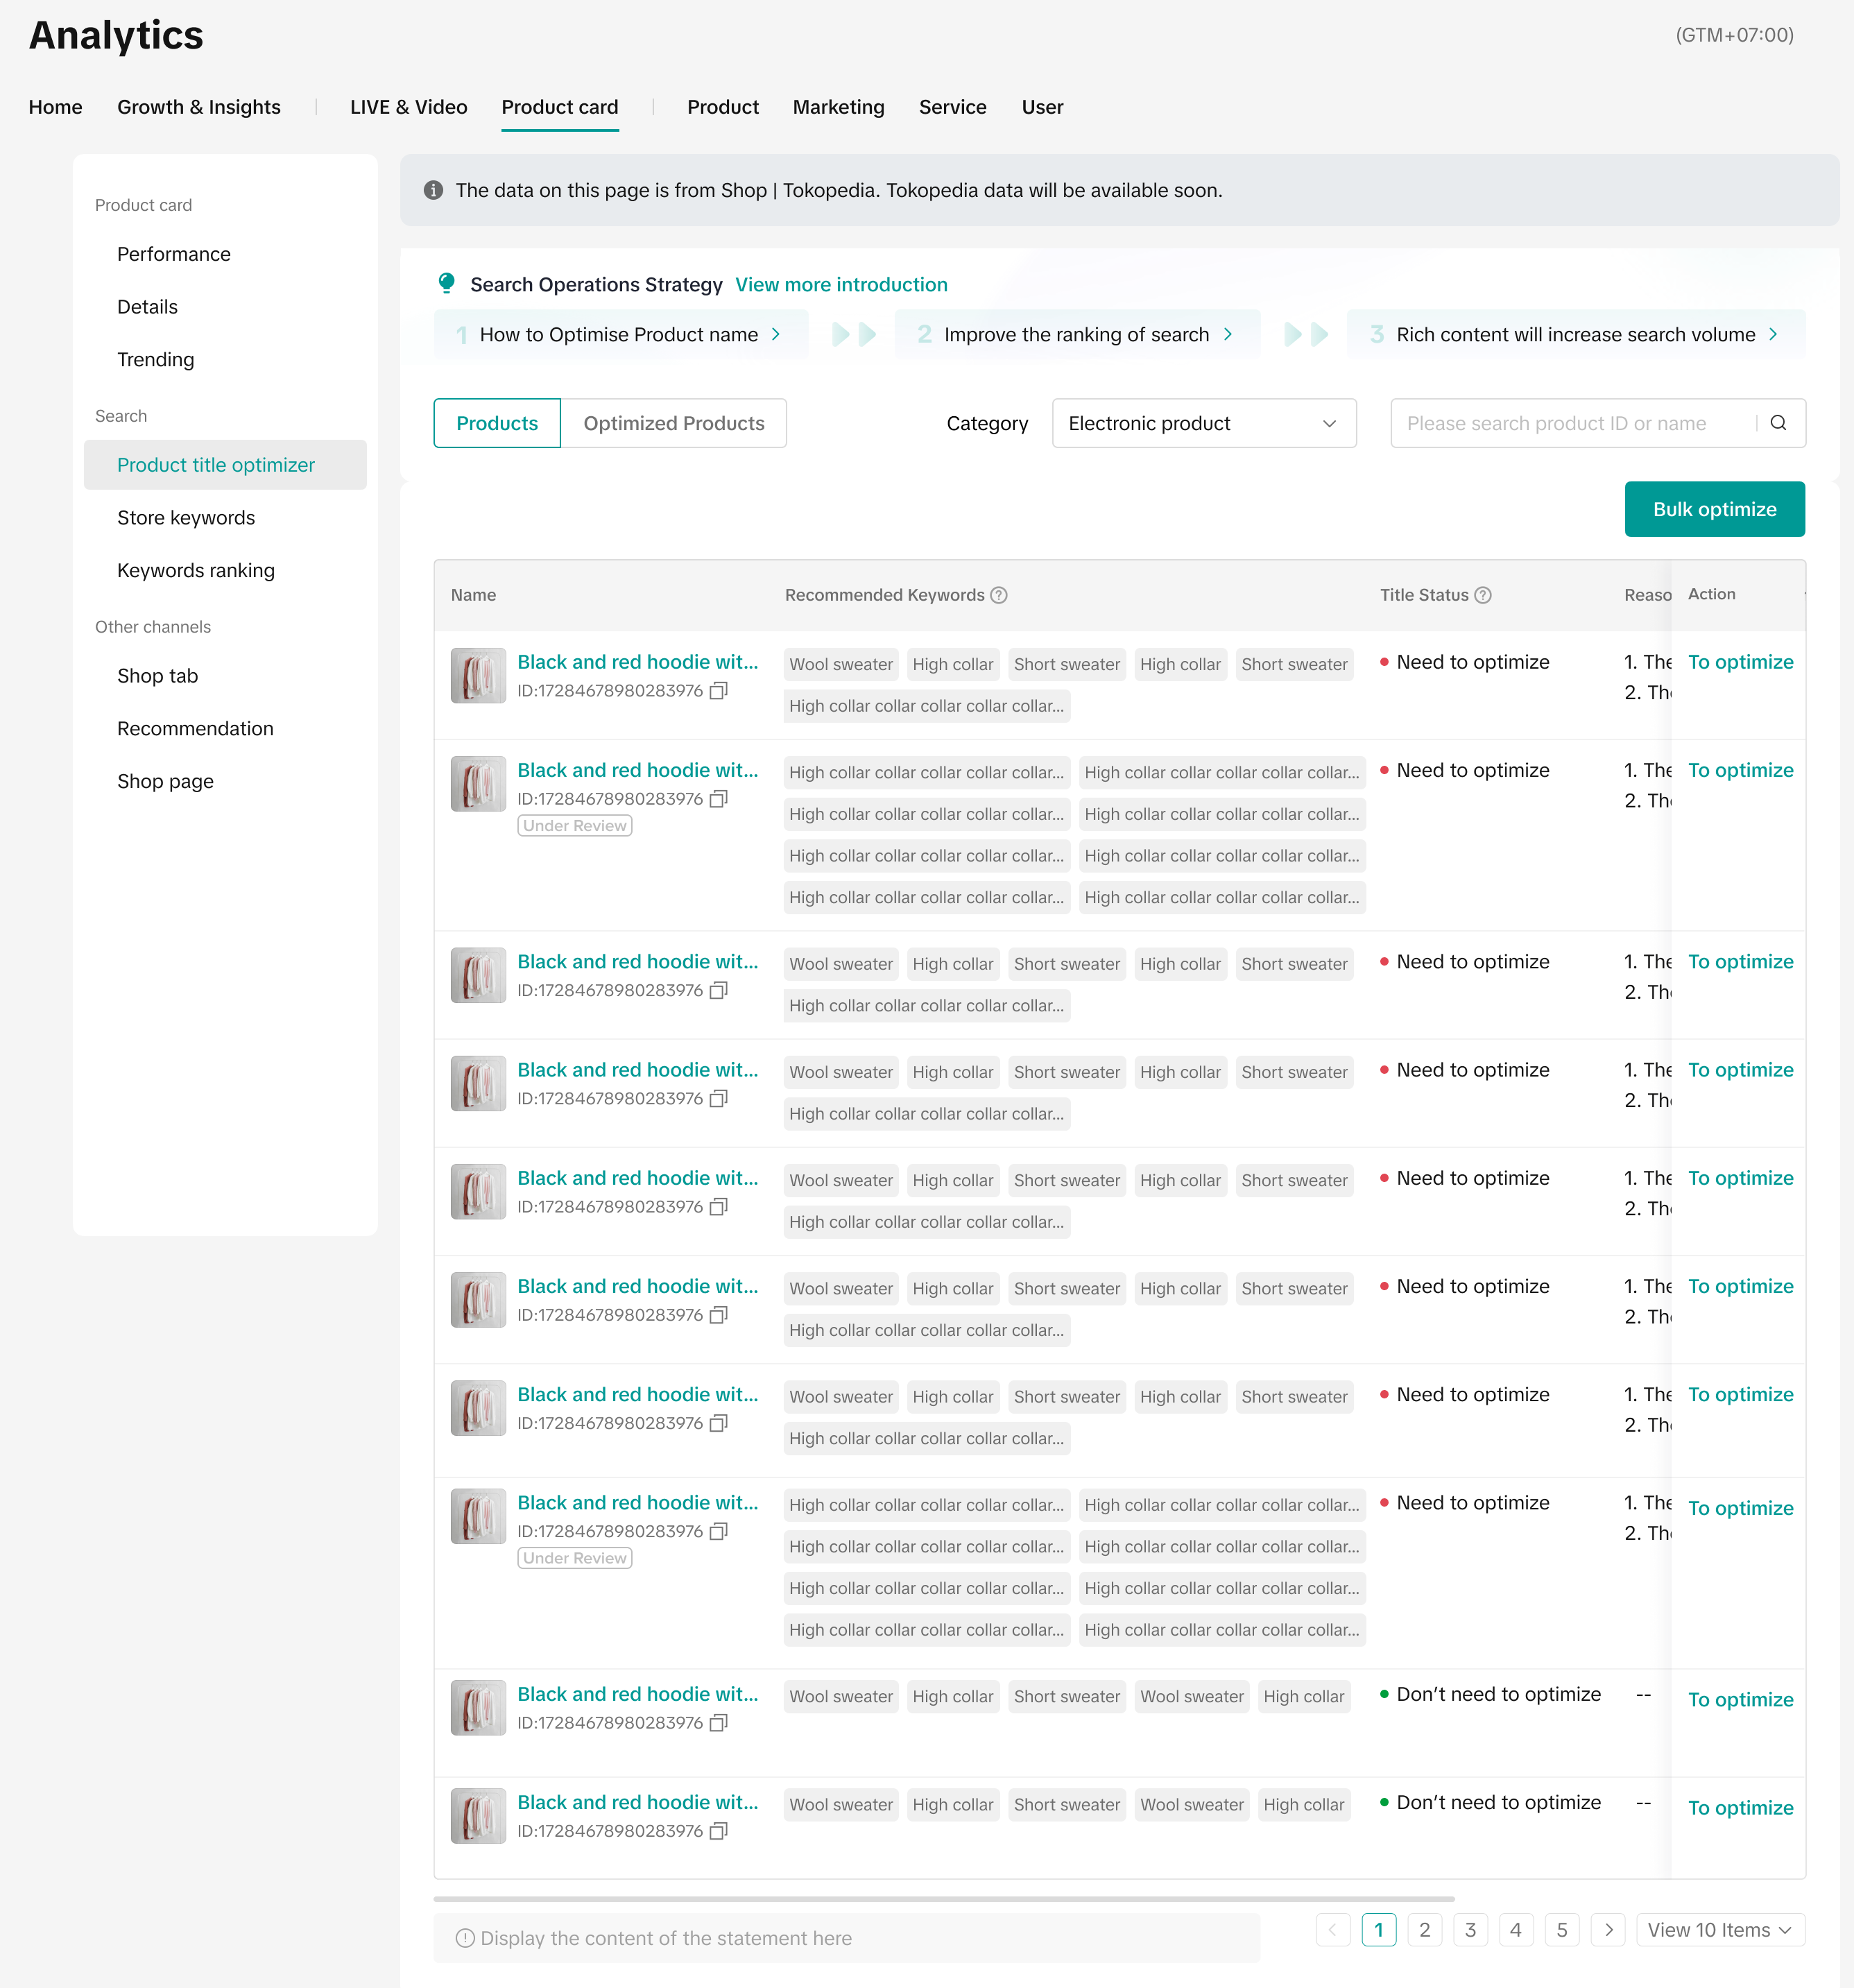1854x1988 pixels.
Task: Click Recommended Keywords help icon
Action: [x=998, y=595]
